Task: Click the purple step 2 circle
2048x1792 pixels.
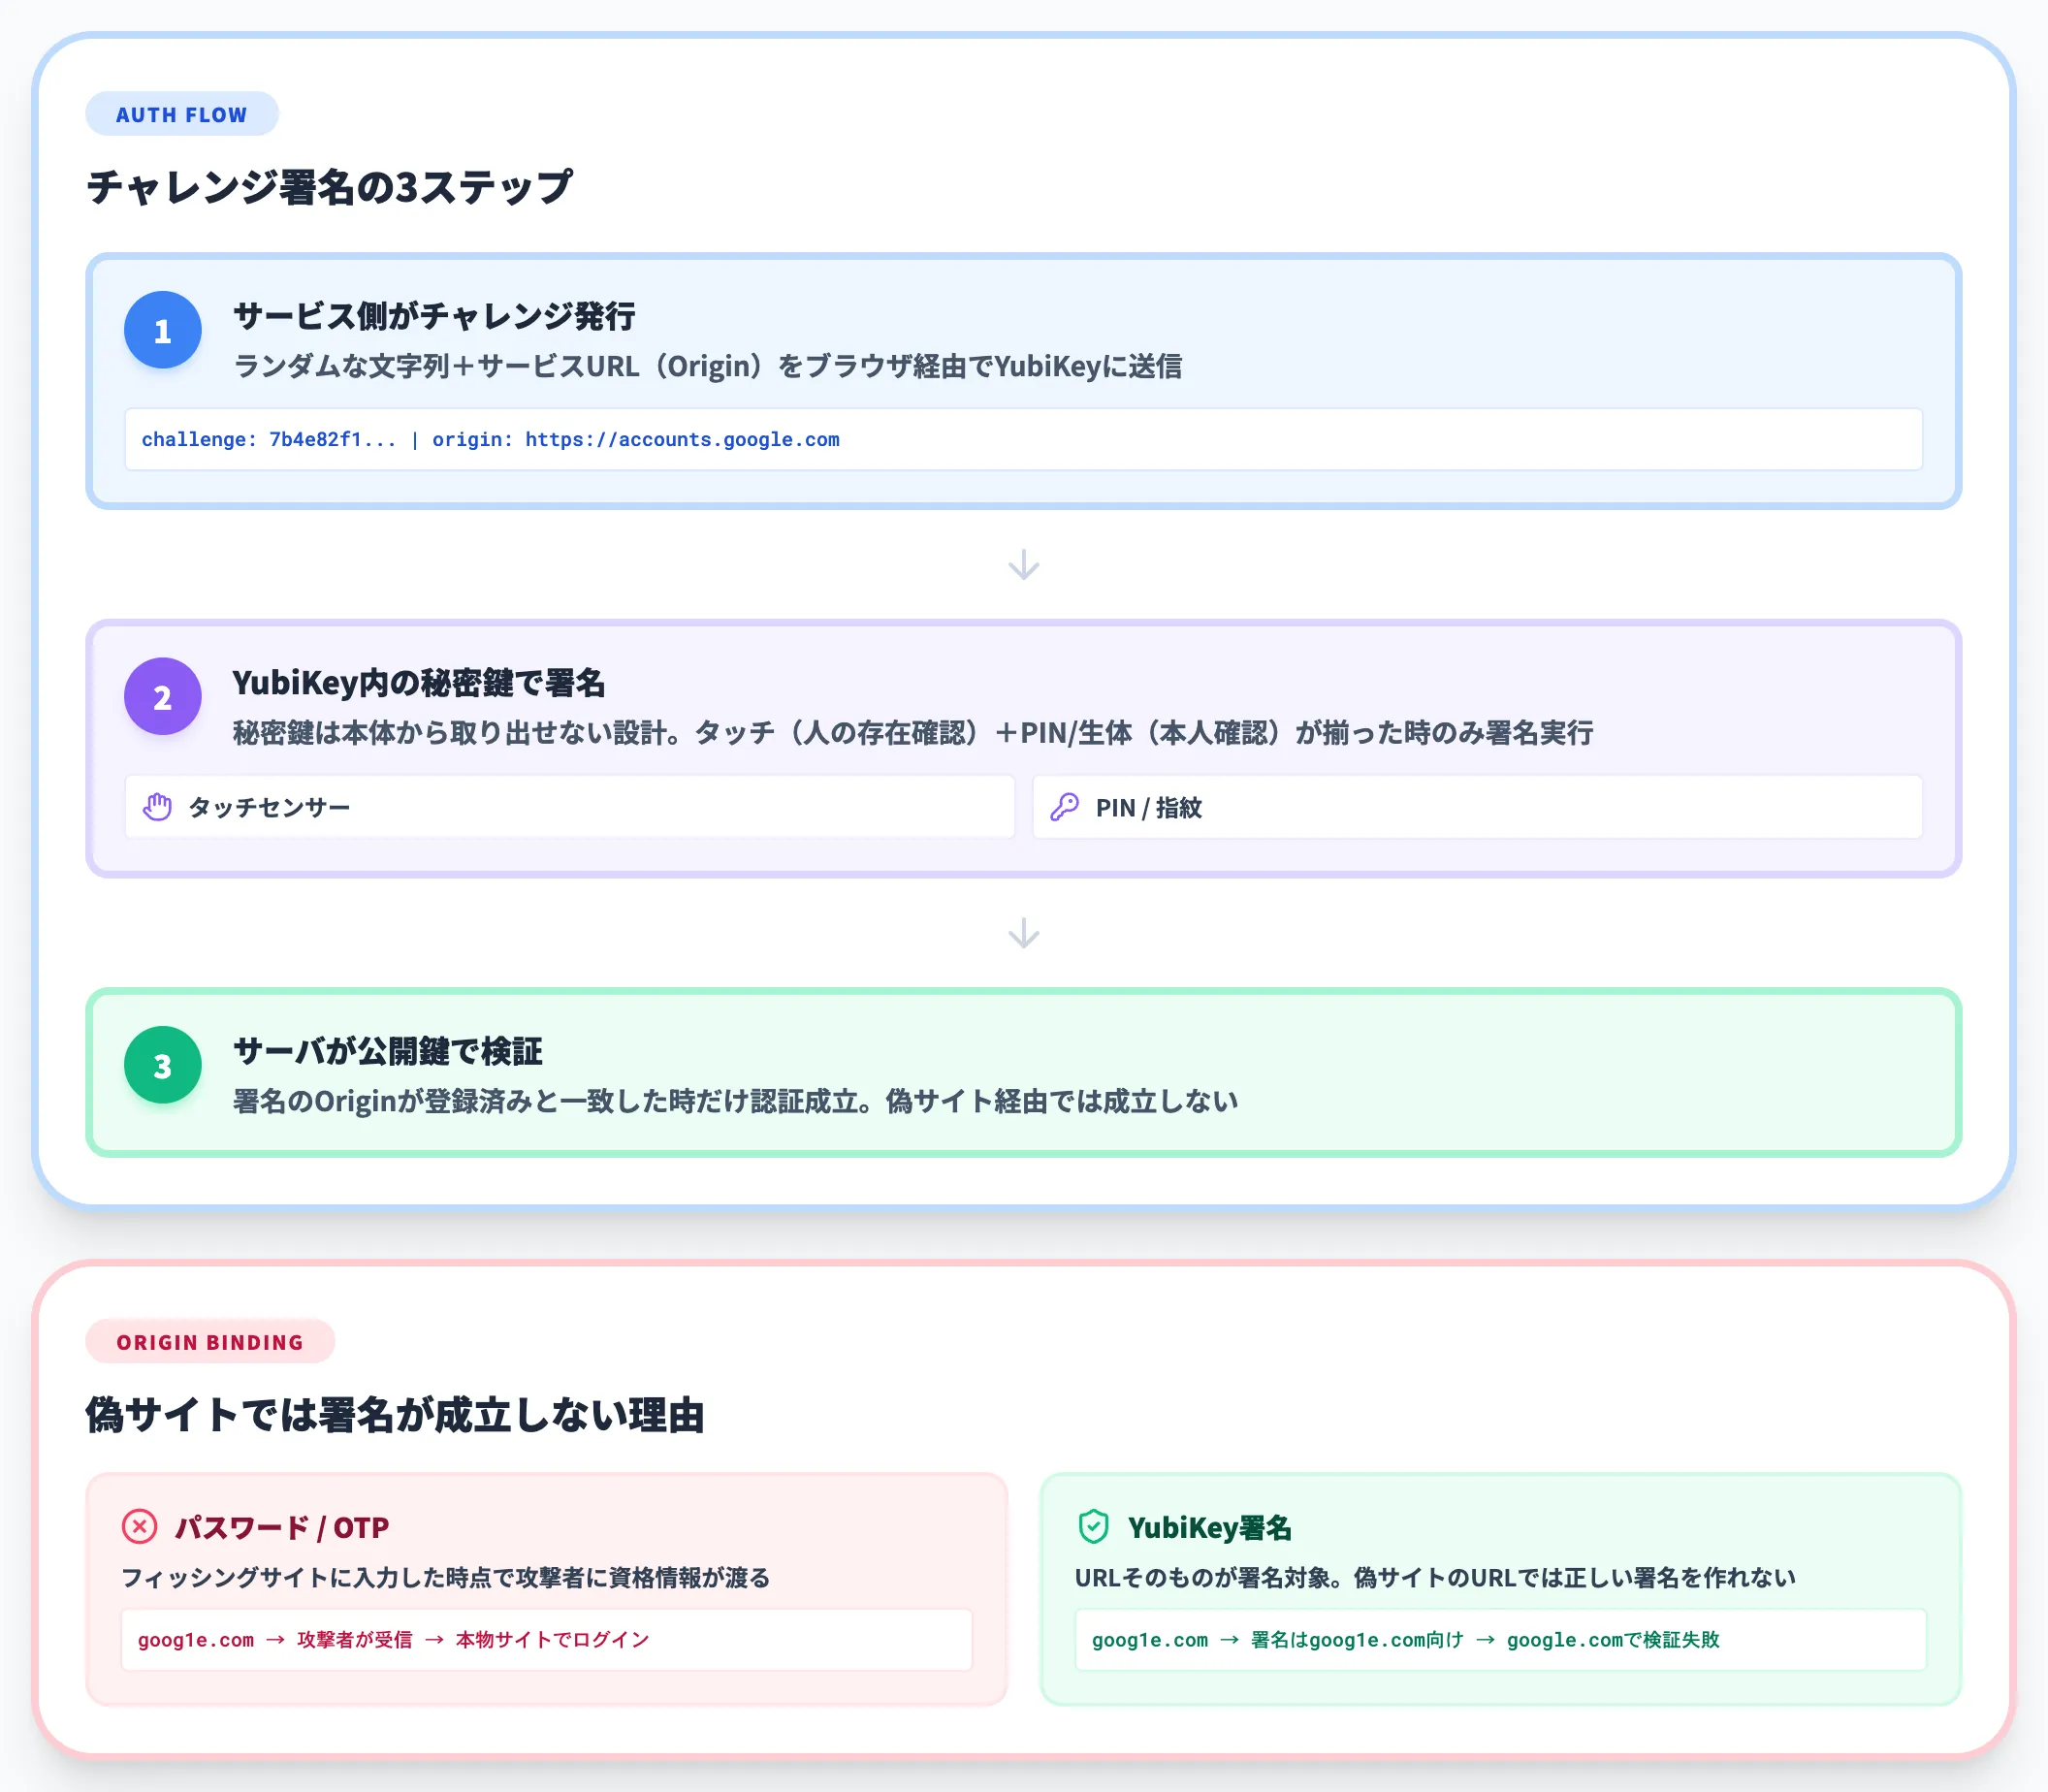Action: (x=163, y=696)
